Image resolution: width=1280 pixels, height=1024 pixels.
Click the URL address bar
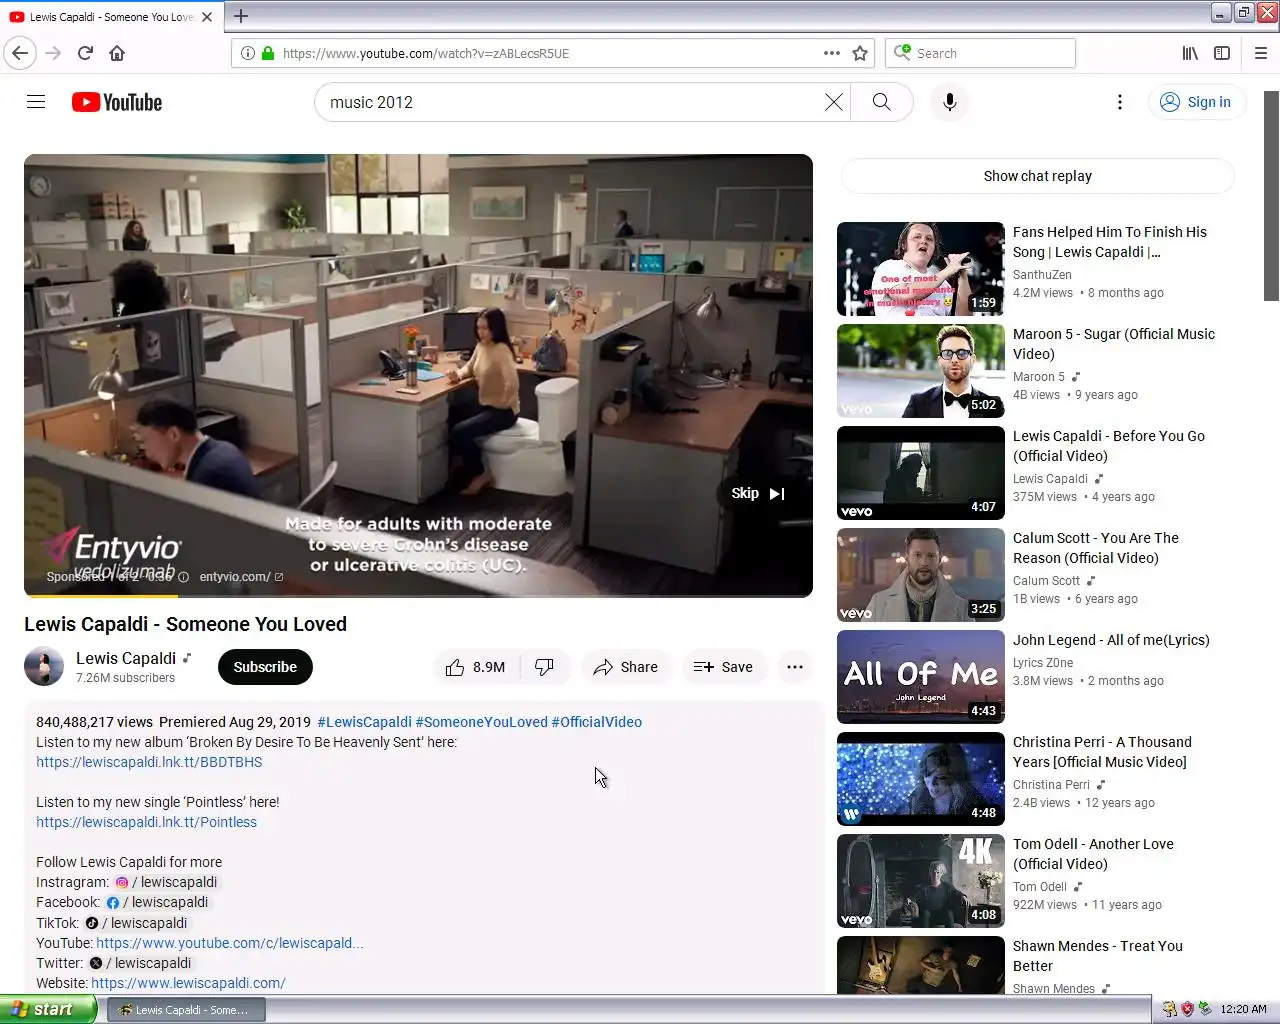tap(545, 53)
